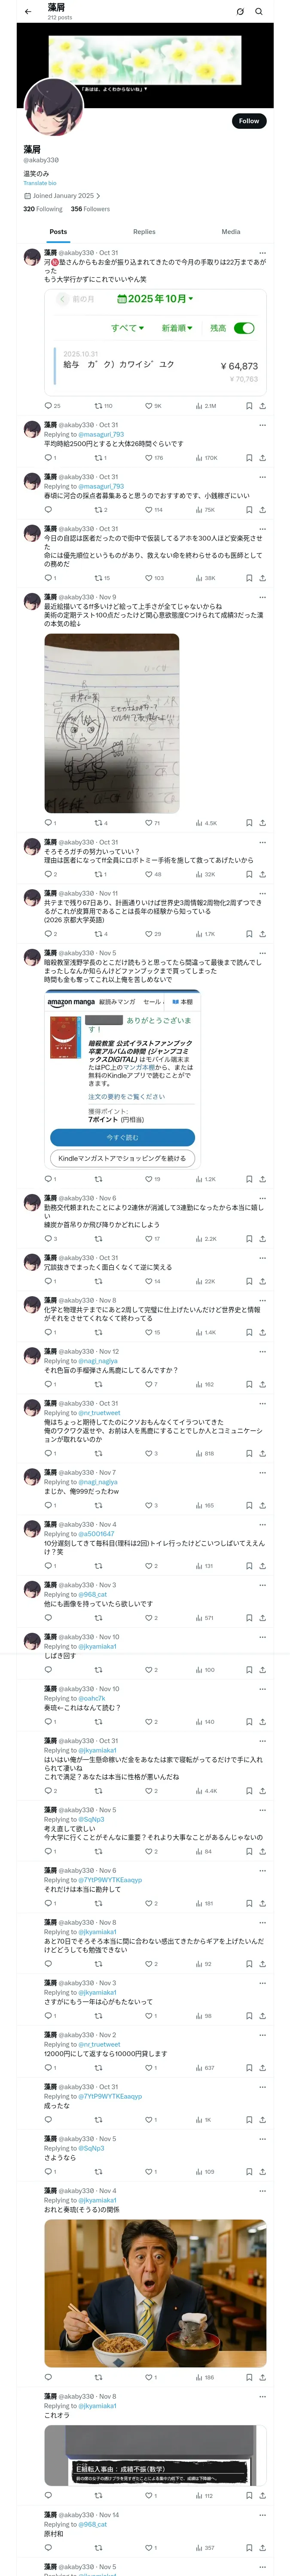The width and height of the screenshot is (290, 2576).
Task: Click the 今すぐ読む blue button
Action: pyautogui.click(x=122, y=1137)
